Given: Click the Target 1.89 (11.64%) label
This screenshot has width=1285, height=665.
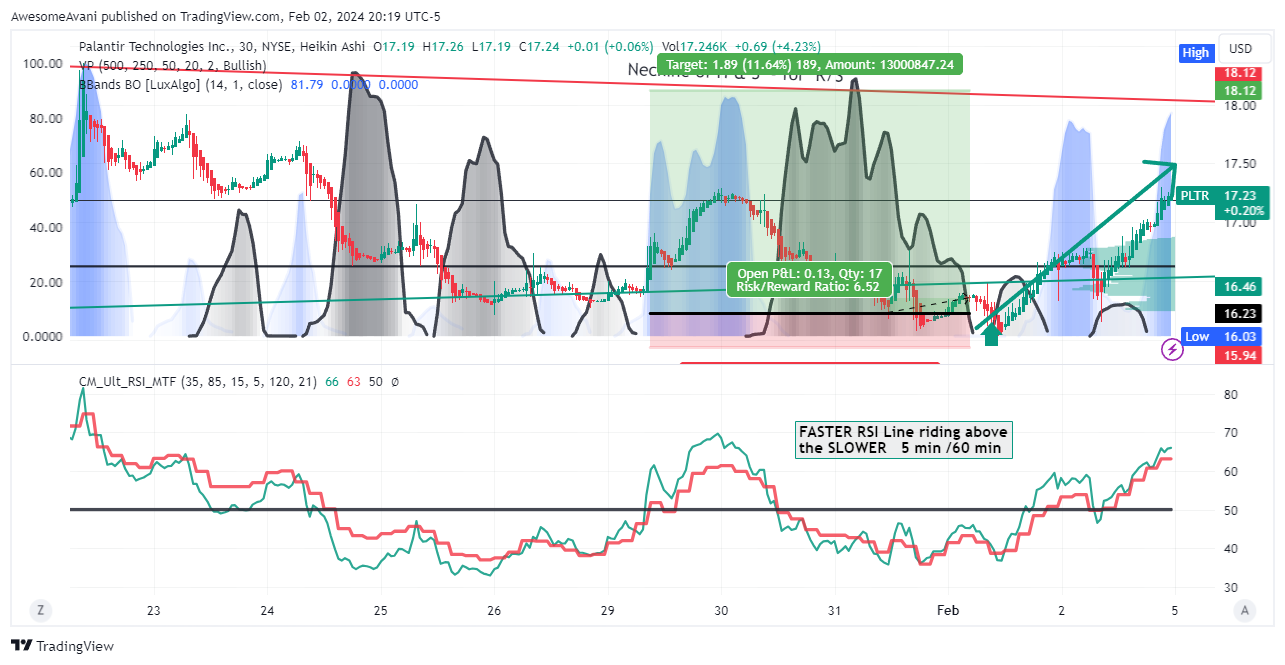Looking at the screenshot, I should (811, 64).
